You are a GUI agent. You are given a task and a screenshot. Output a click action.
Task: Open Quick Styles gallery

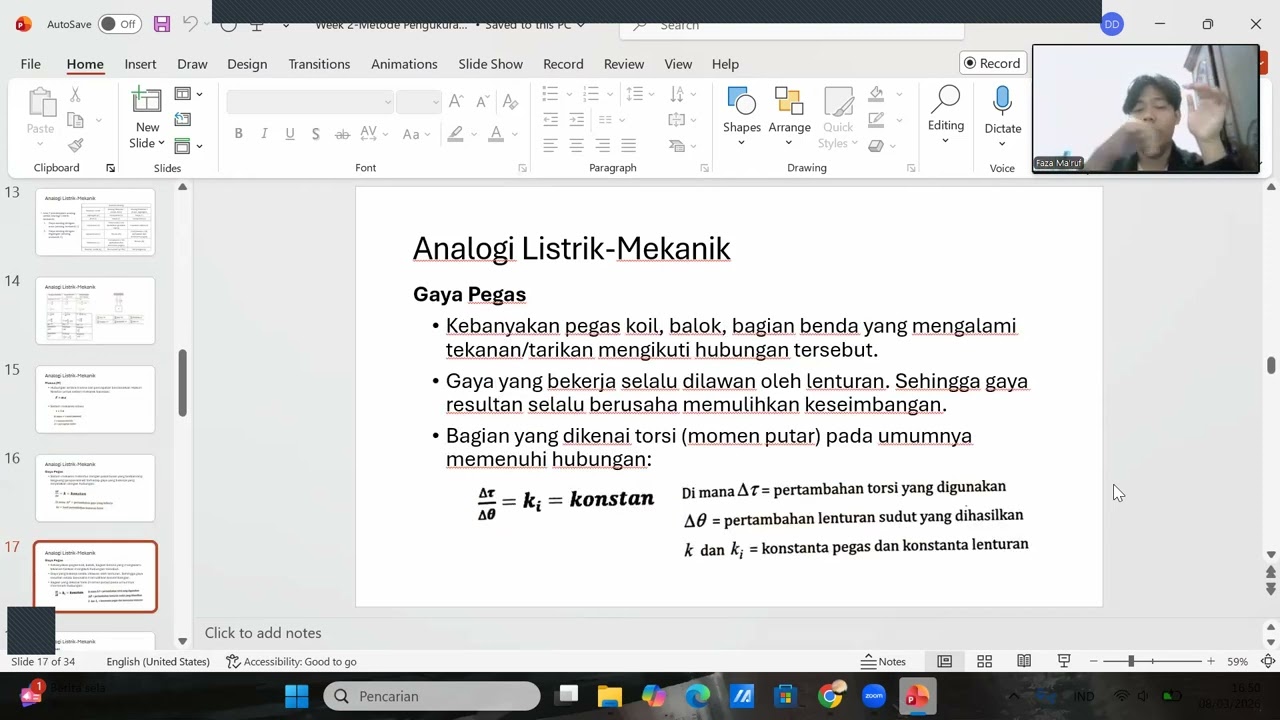point(838,118)
